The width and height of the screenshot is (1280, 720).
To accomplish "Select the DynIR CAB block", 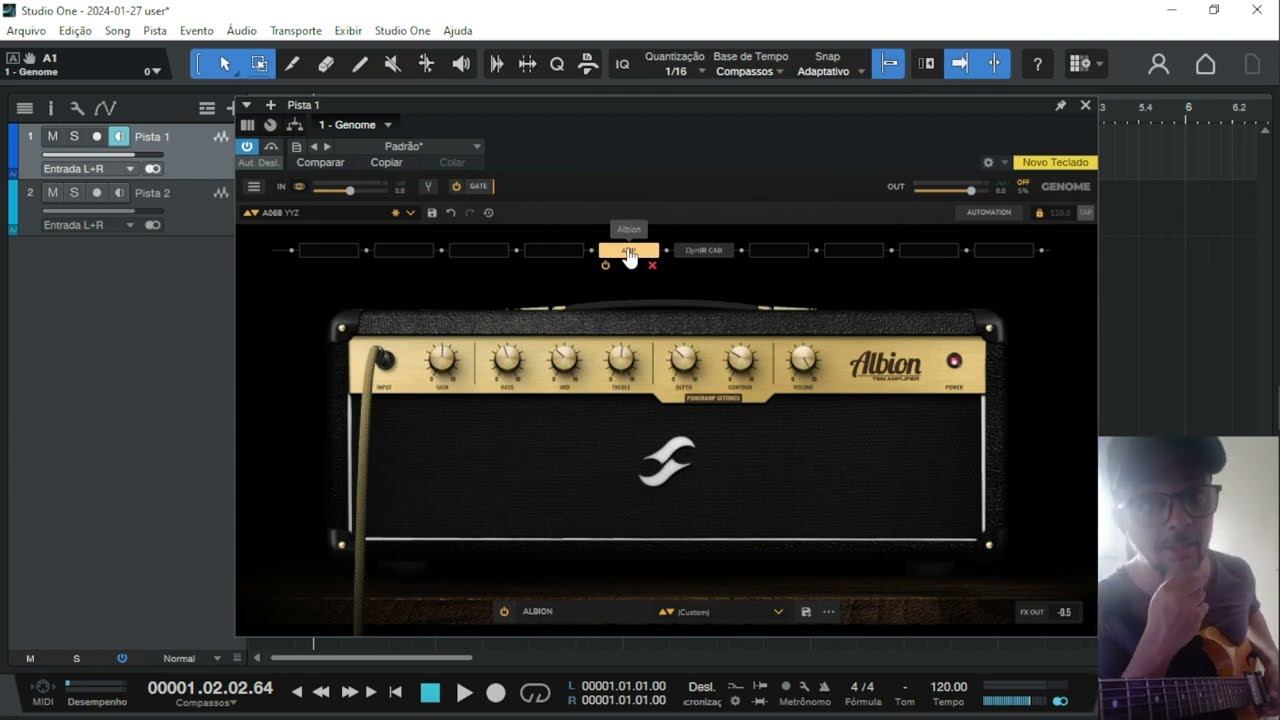I will 704,251.
